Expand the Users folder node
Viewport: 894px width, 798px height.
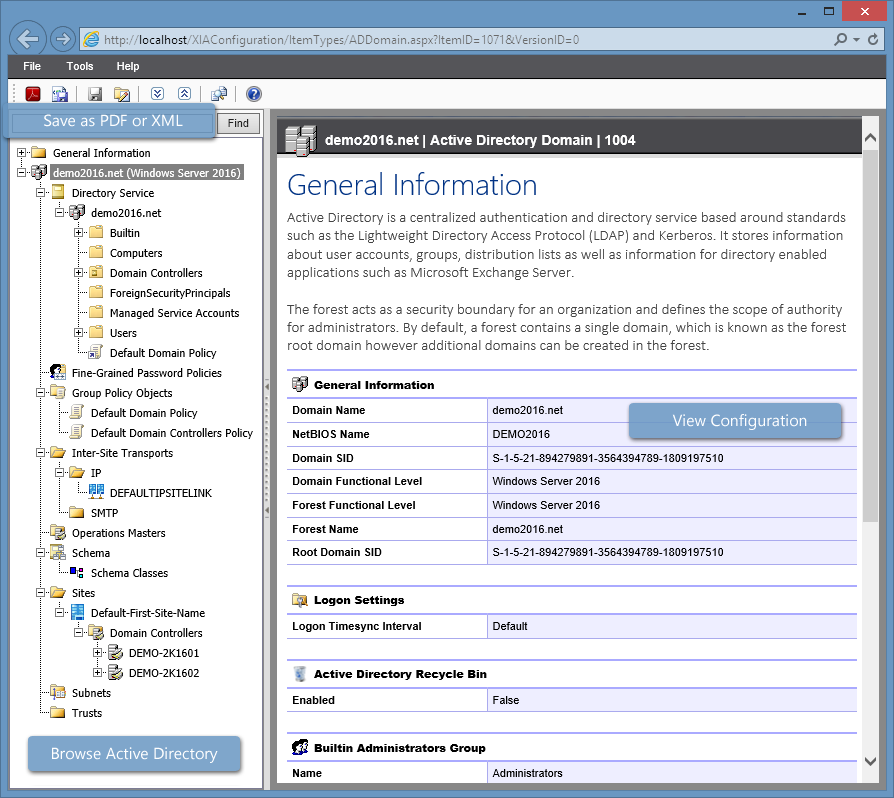(78, 332)
